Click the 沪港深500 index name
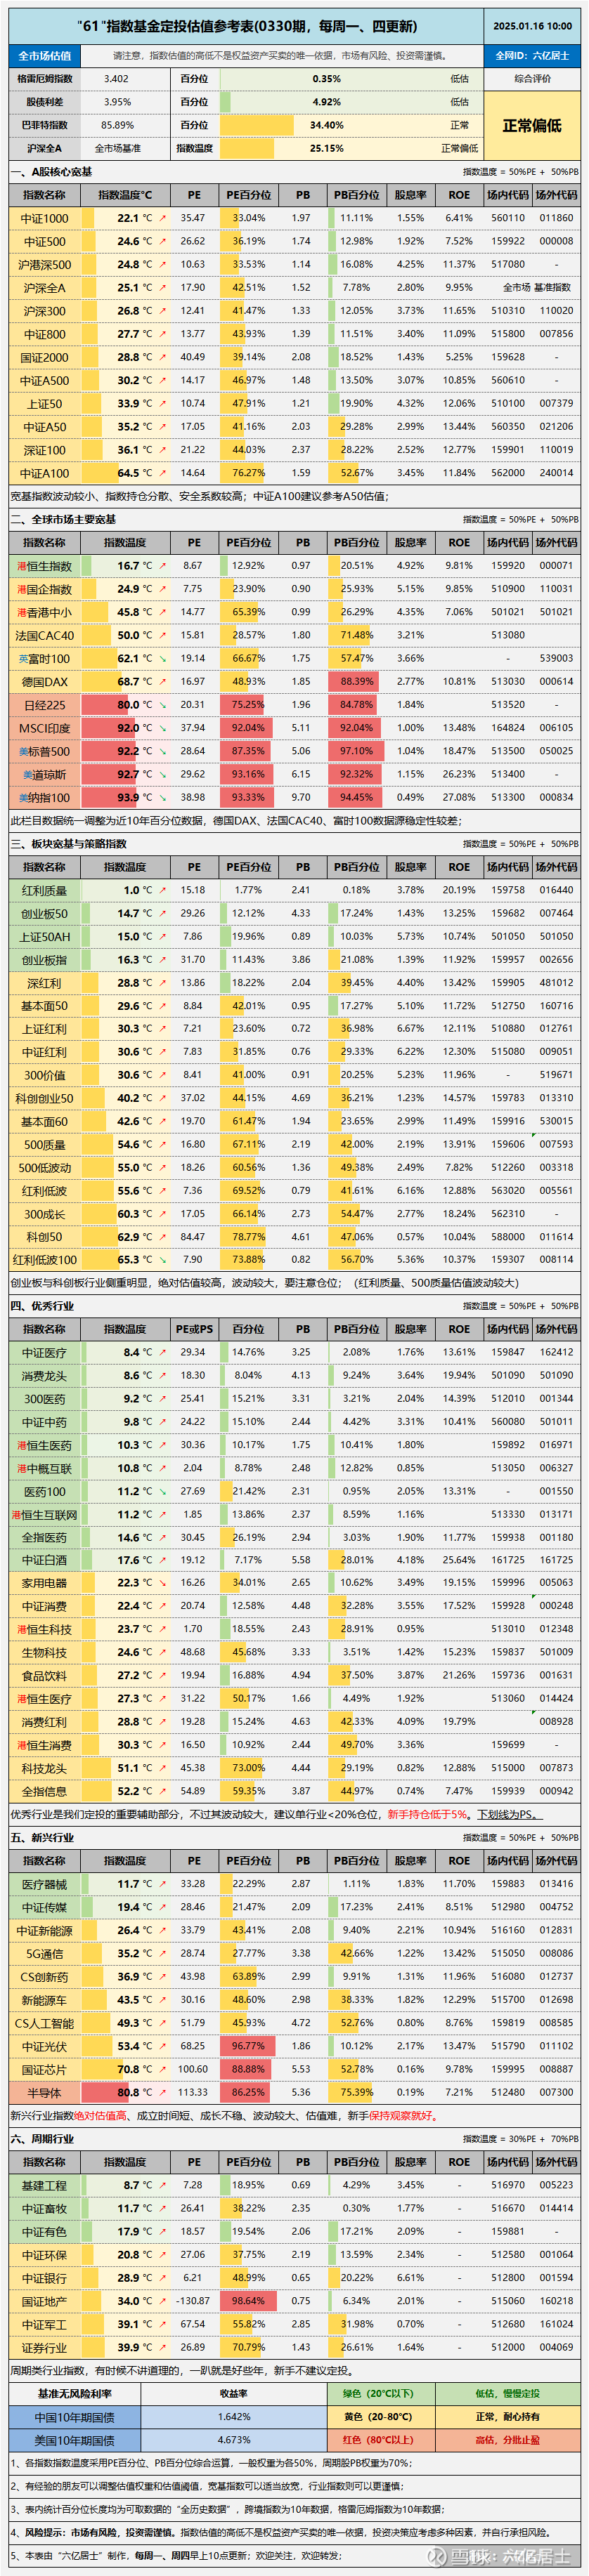This screenshot has height=2576, width=589. coord(45,265)
